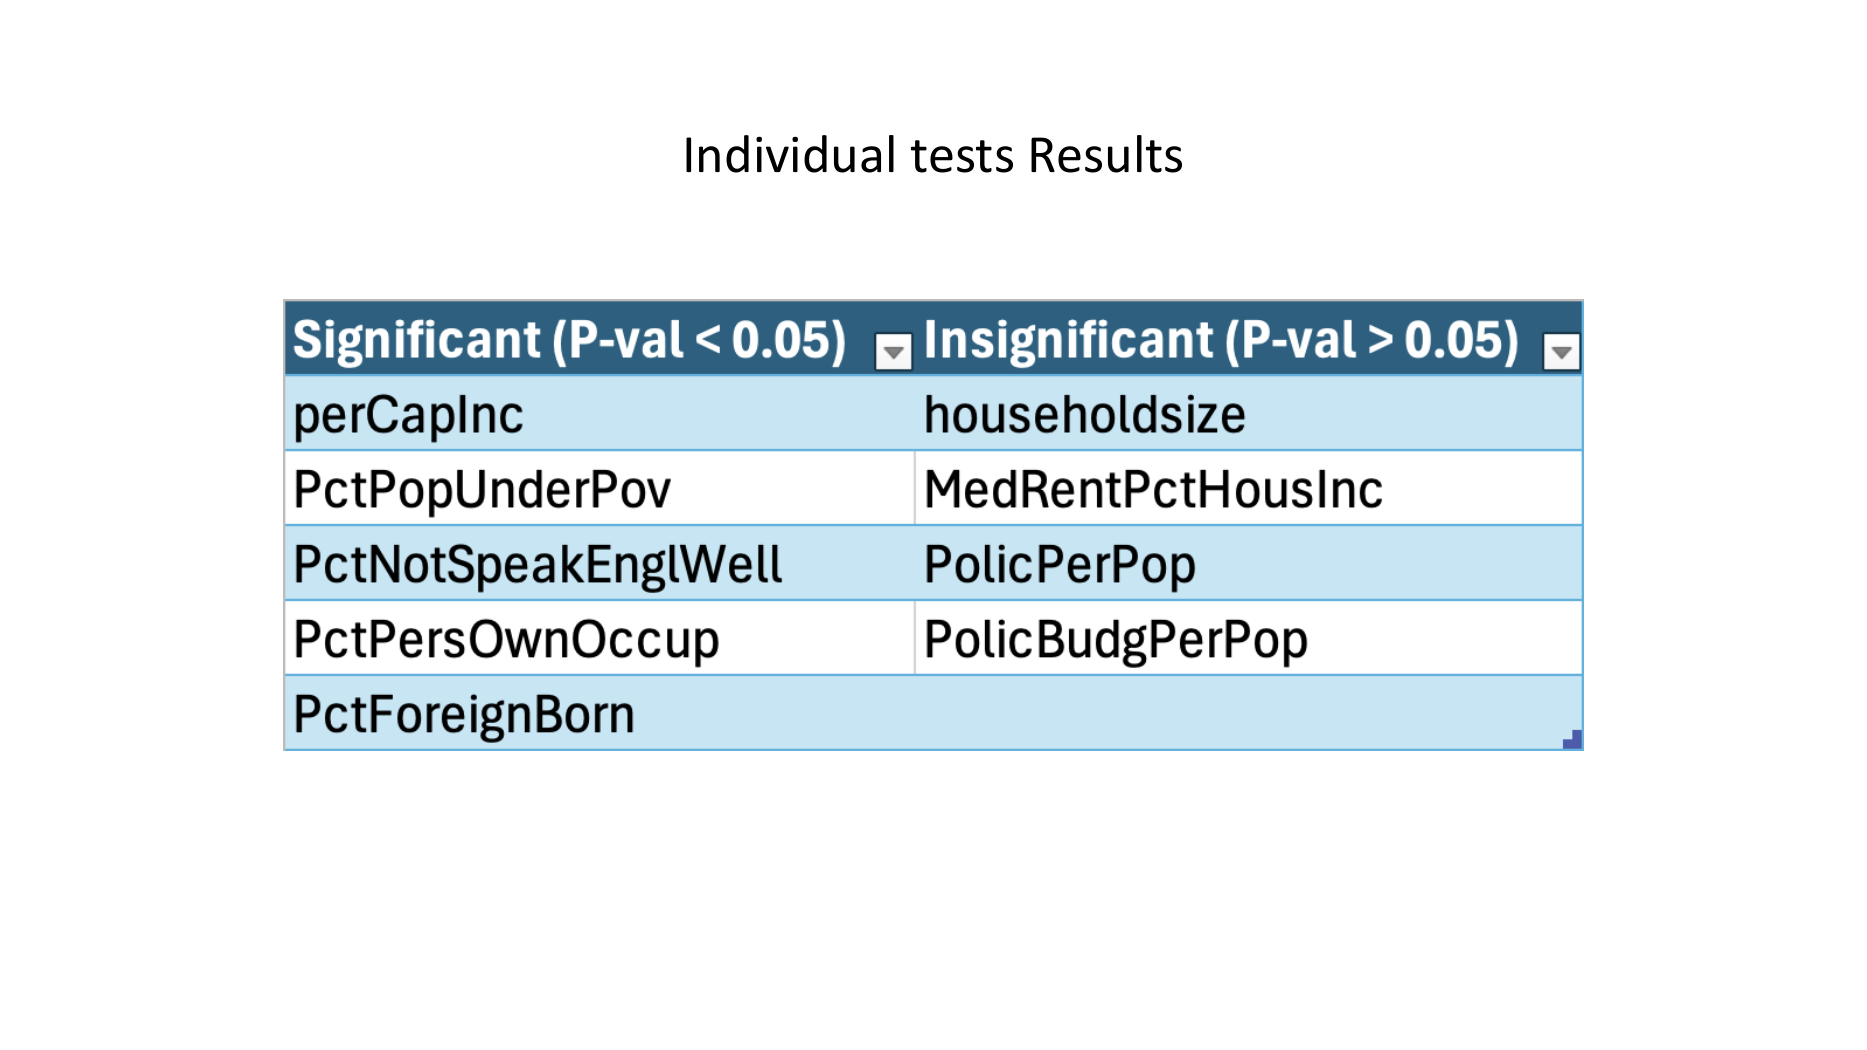Click the word Results in title
Screen dimensions: 1867x1050
pos(1106,156)
